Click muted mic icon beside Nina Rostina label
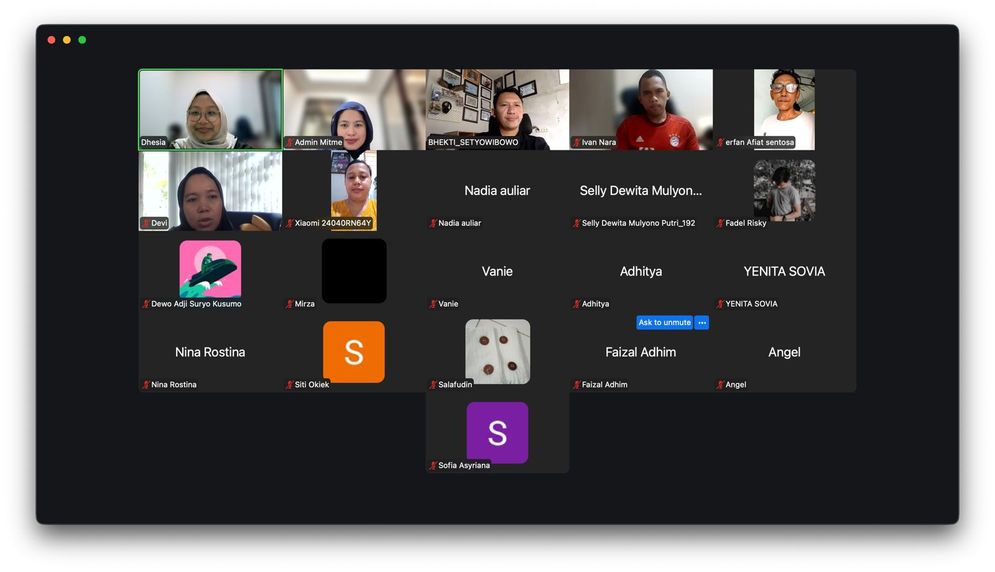The width and height of the screenshot is (995, 572). [x=146, y=385]
